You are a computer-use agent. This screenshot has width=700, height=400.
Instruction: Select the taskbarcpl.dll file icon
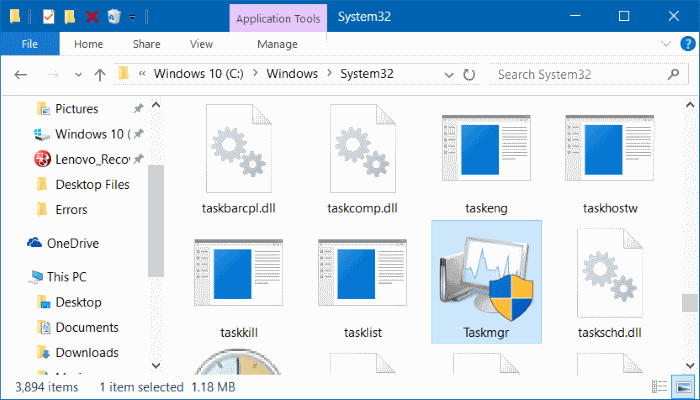239,149
